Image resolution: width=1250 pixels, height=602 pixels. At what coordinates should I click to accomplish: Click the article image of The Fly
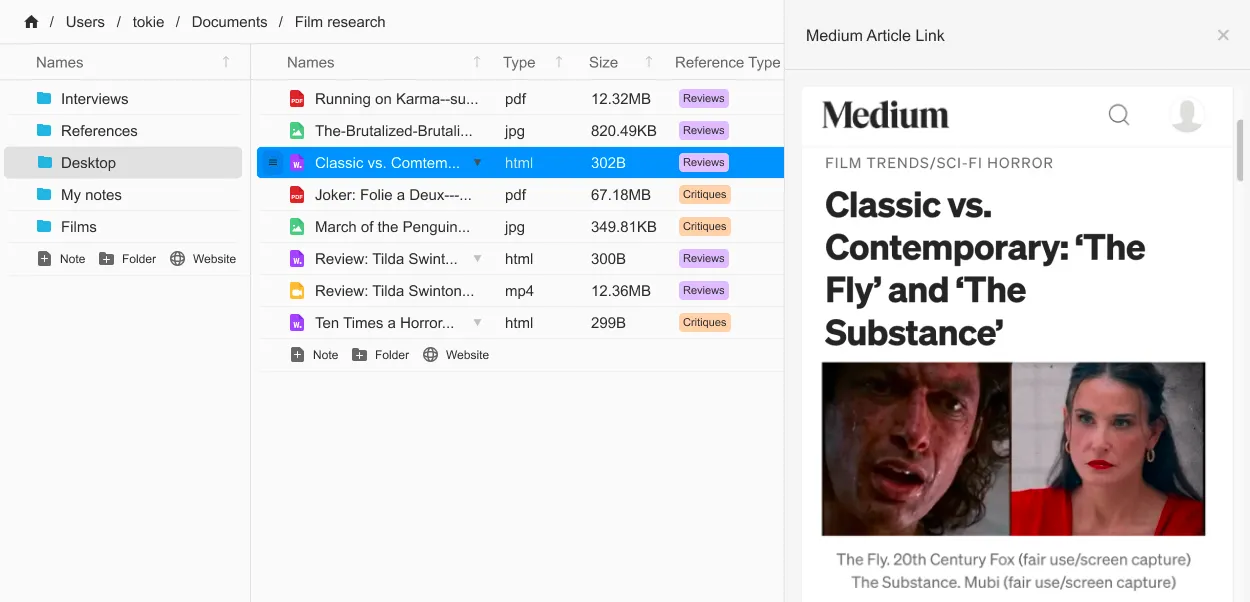click(916, 449)
